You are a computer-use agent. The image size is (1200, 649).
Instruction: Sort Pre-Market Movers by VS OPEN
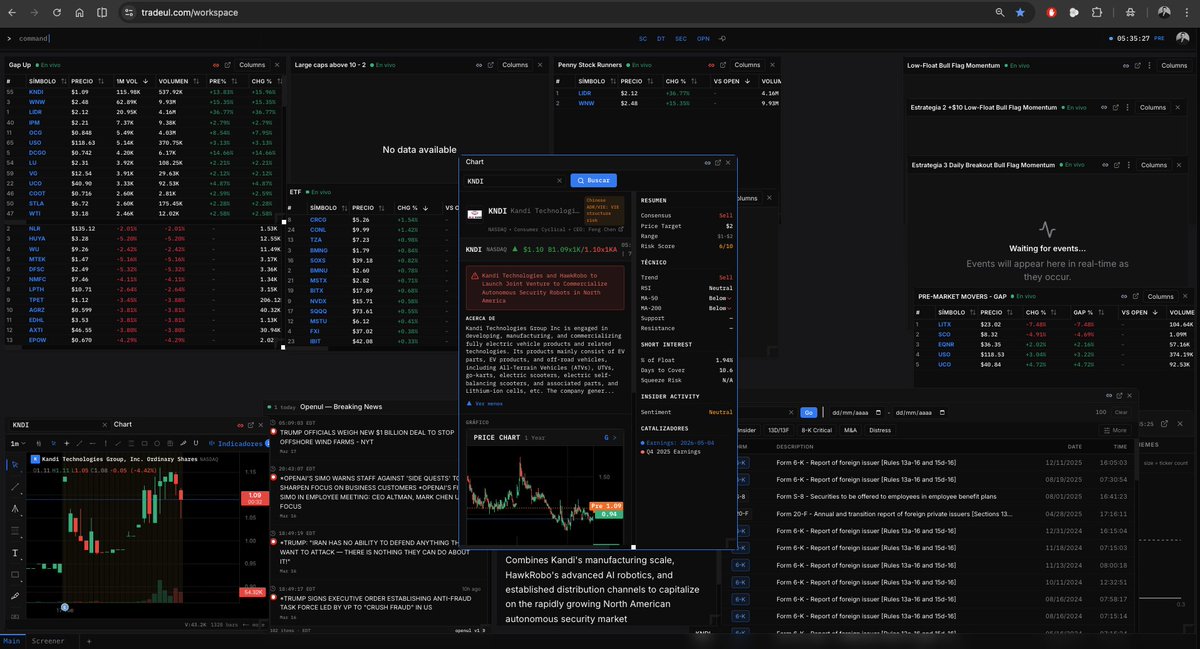(x=1137, y=312)
